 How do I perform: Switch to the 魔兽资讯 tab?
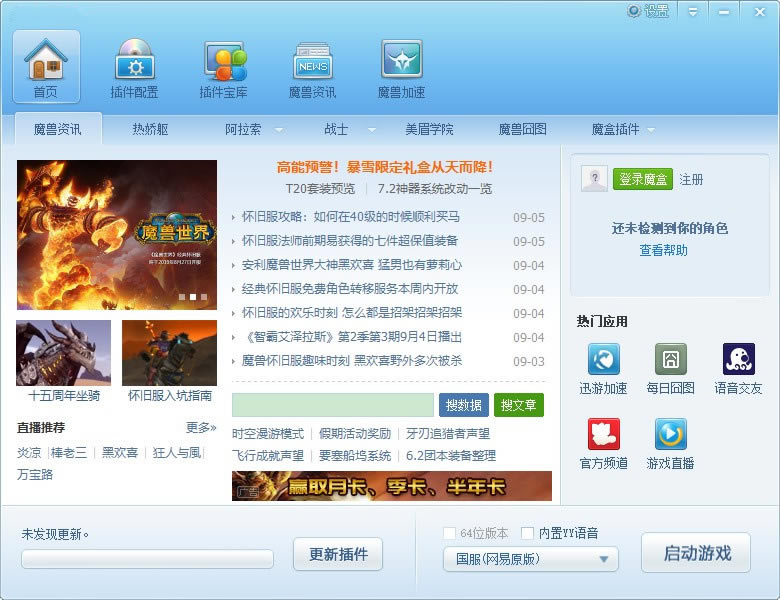click(58, 129)
